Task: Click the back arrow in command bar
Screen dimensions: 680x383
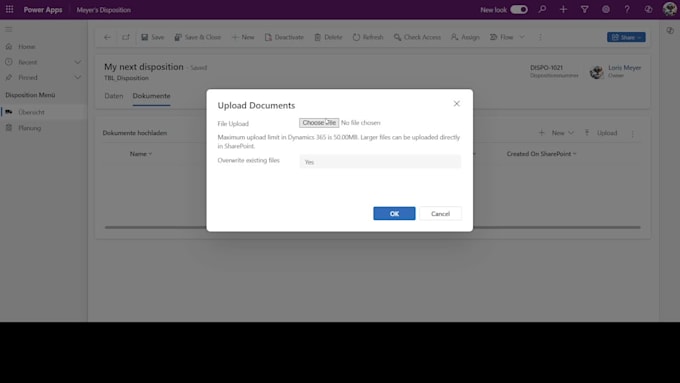Action: 107,37
